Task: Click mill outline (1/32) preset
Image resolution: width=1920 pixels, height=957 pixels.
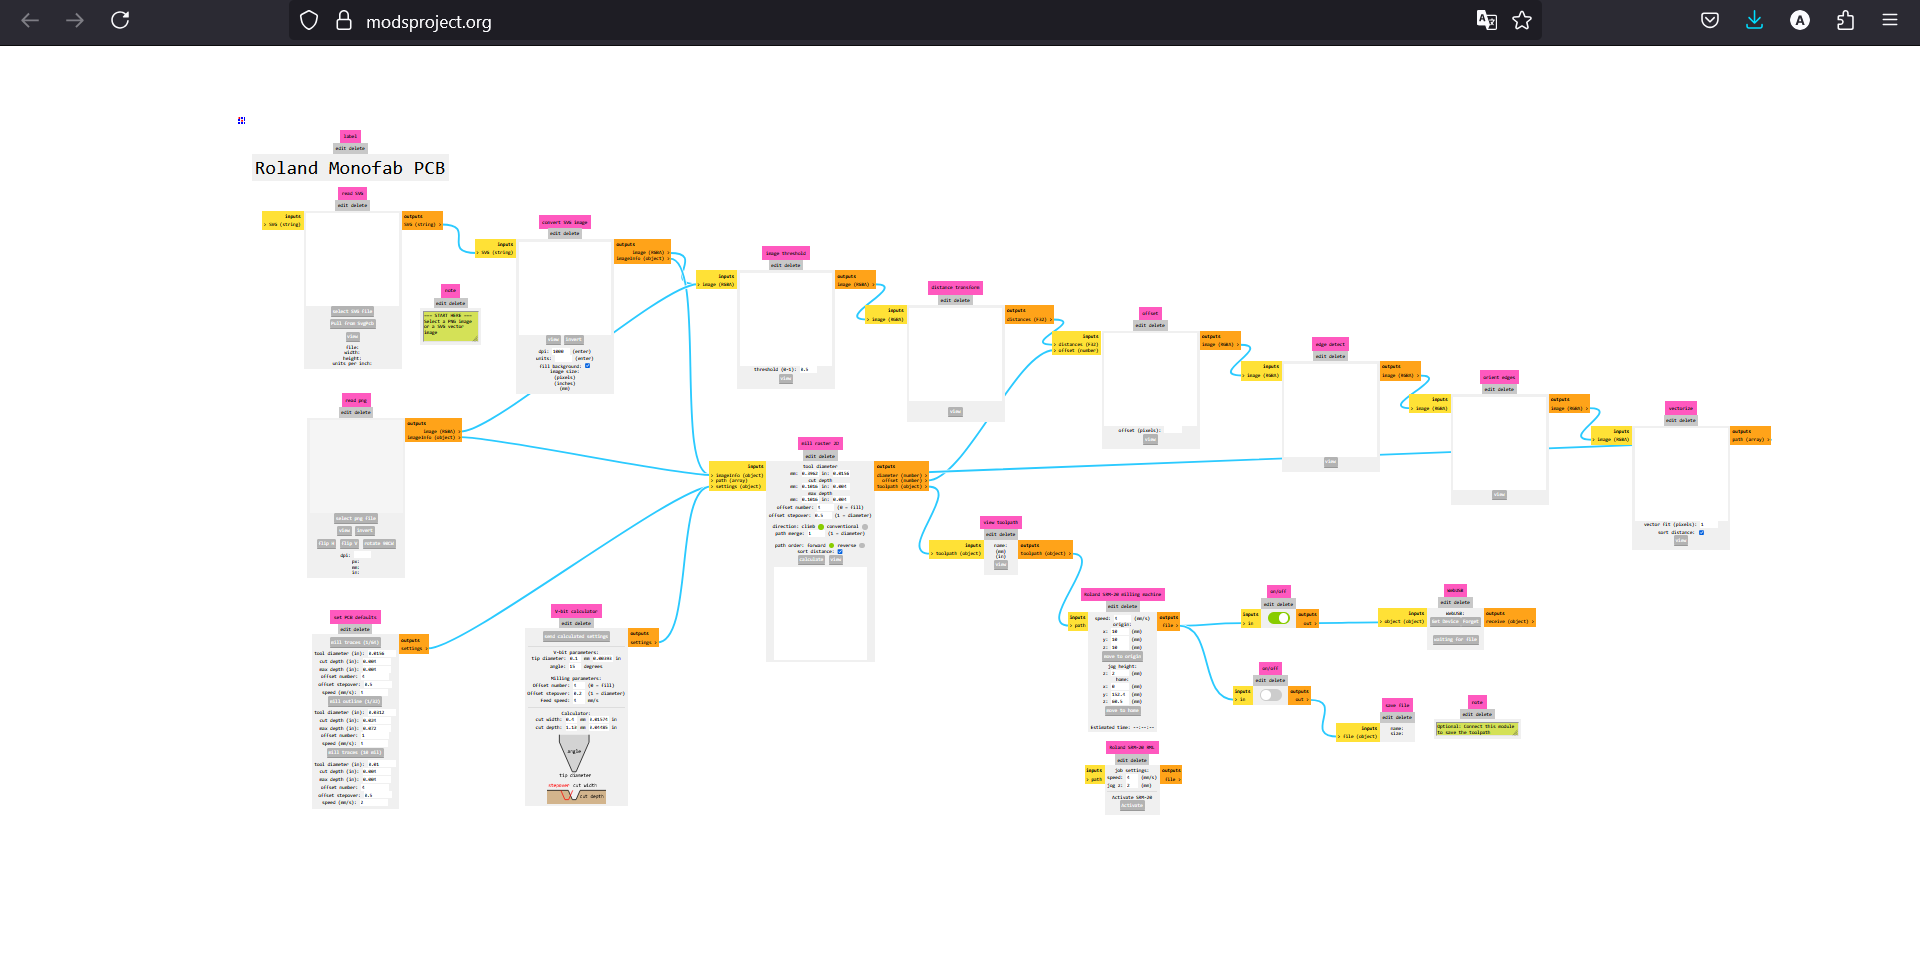Action: point(355,701)
